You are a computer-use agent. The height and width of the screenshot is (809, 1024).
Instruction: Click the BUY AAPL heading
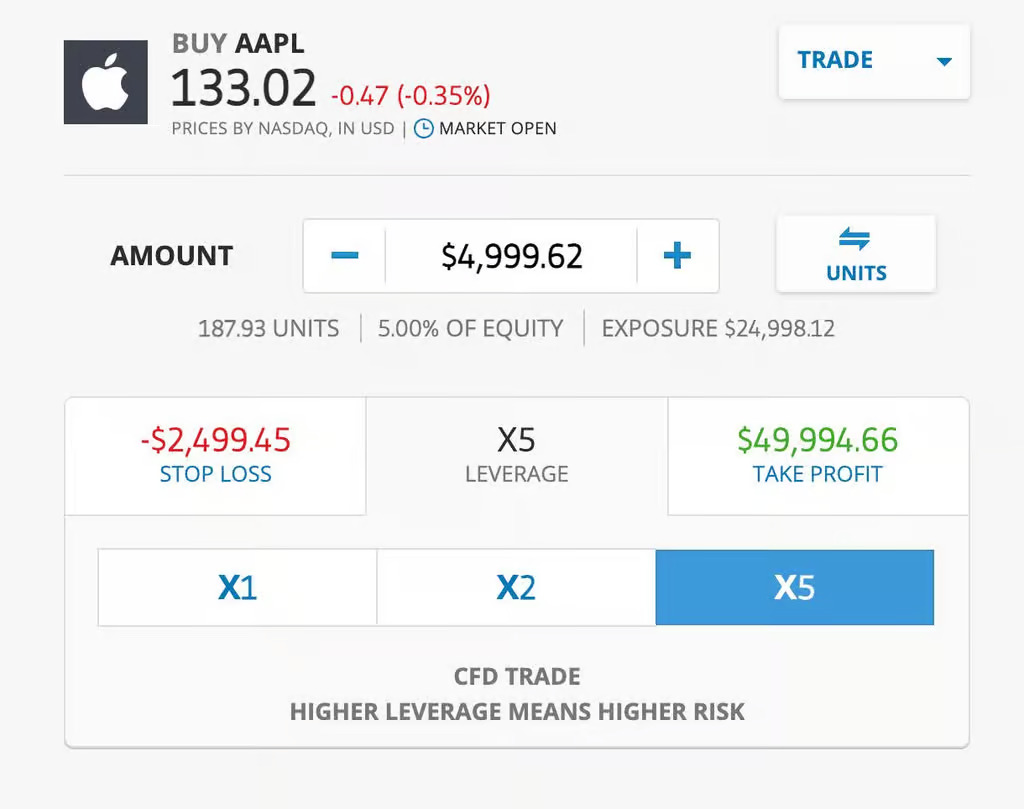coord(238,44)
